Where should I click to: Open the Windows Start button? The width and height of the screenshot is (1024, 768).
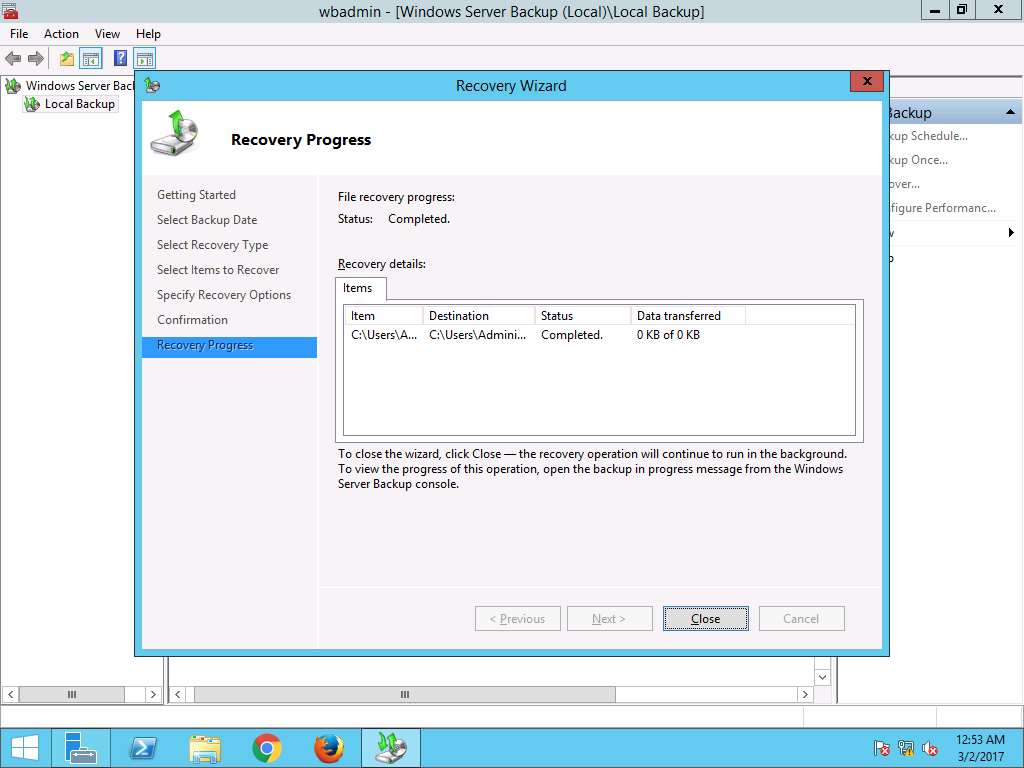pos(25,748)
